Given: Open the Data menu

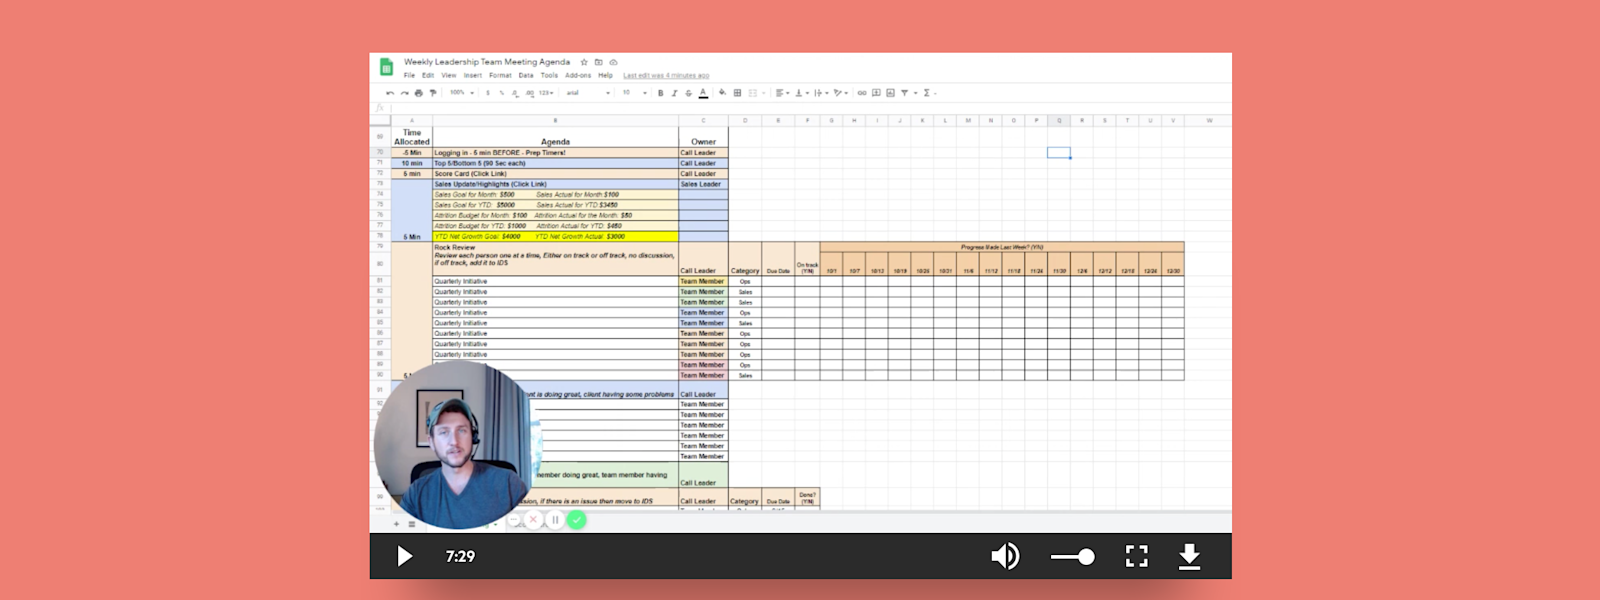Looking at the screenshot, I should point(526,75).
